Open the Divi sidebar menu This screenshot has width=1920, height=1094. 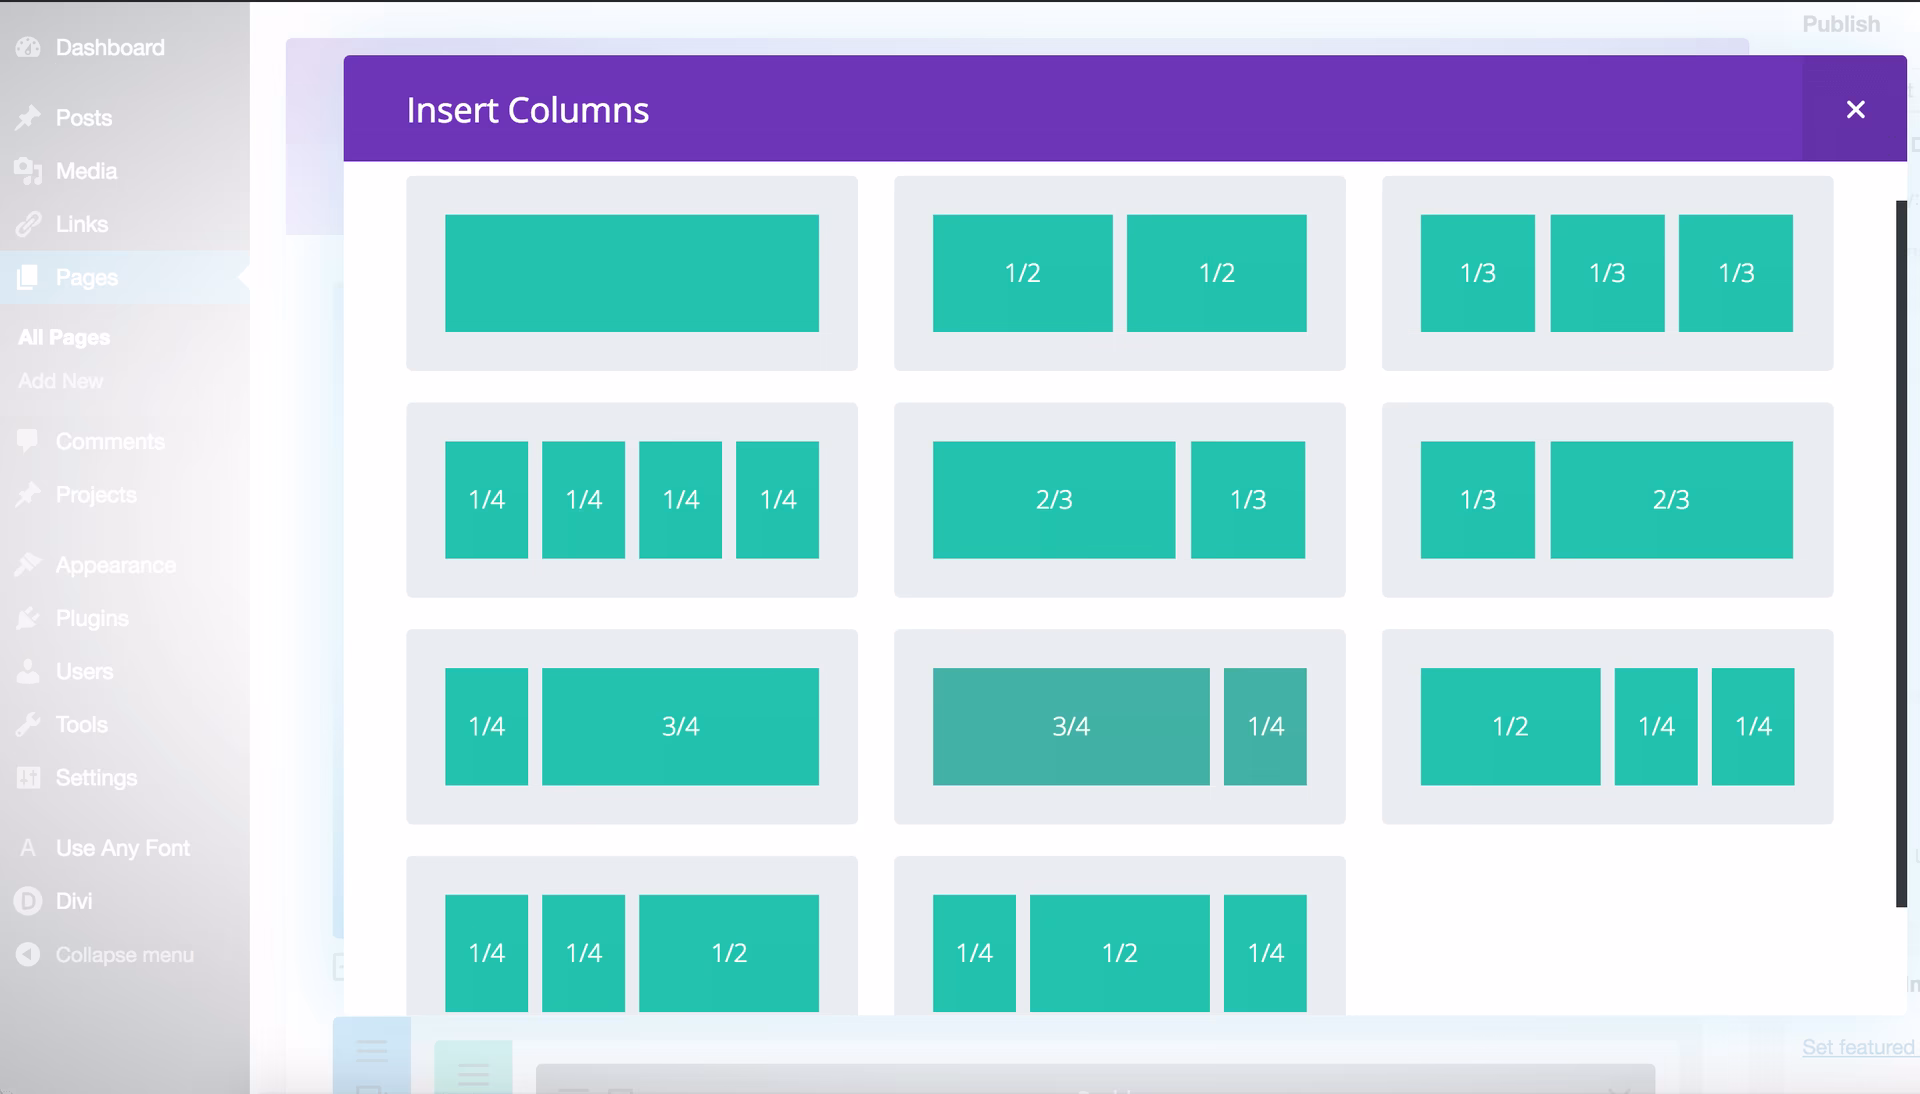[x=73, y=902]
